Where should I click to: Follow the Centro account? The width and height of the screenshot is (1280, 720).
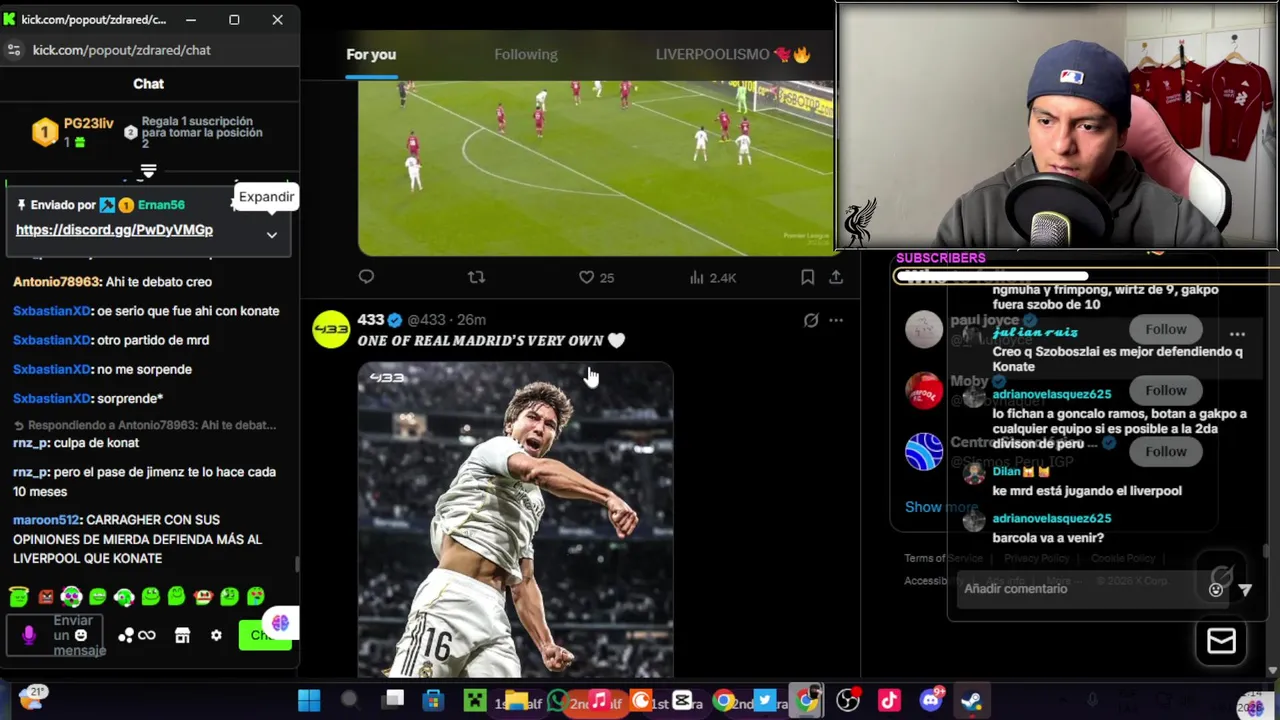(1166, 451)
